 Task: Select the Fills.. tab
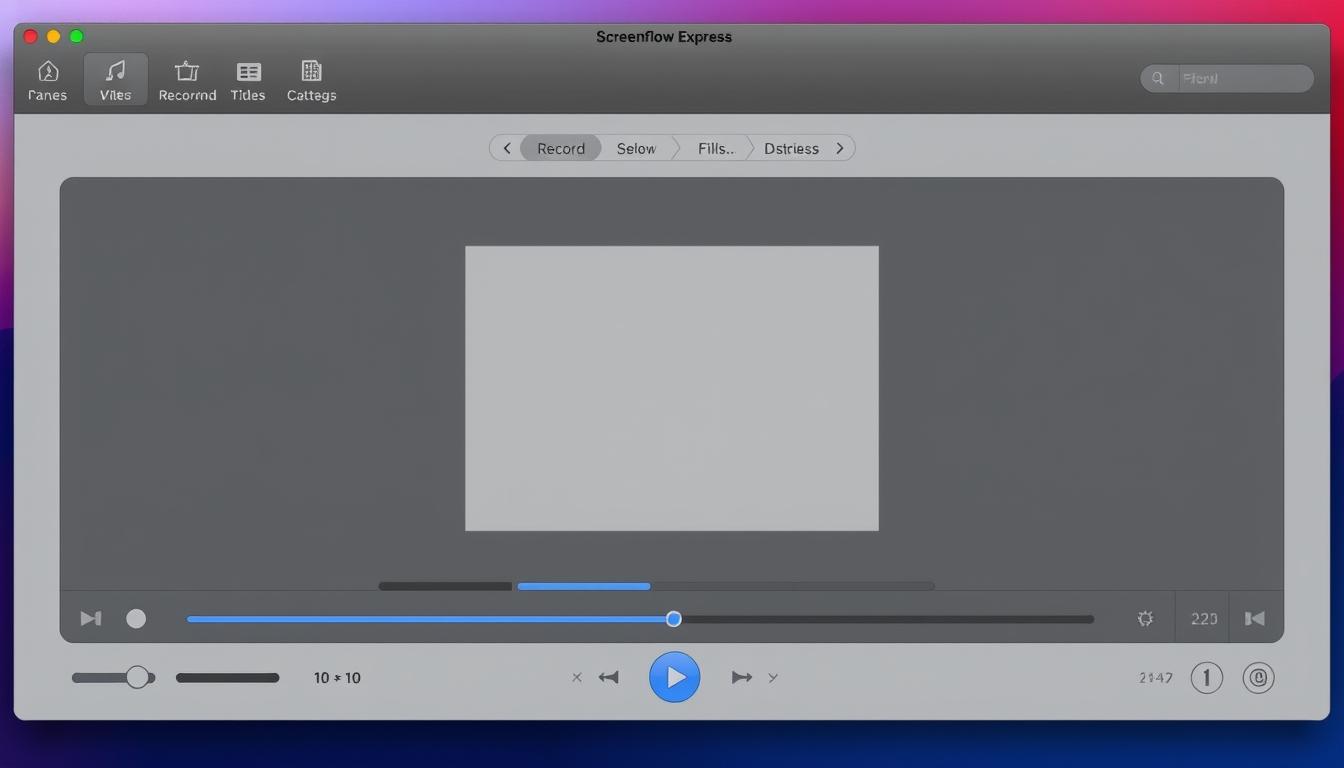715,148
